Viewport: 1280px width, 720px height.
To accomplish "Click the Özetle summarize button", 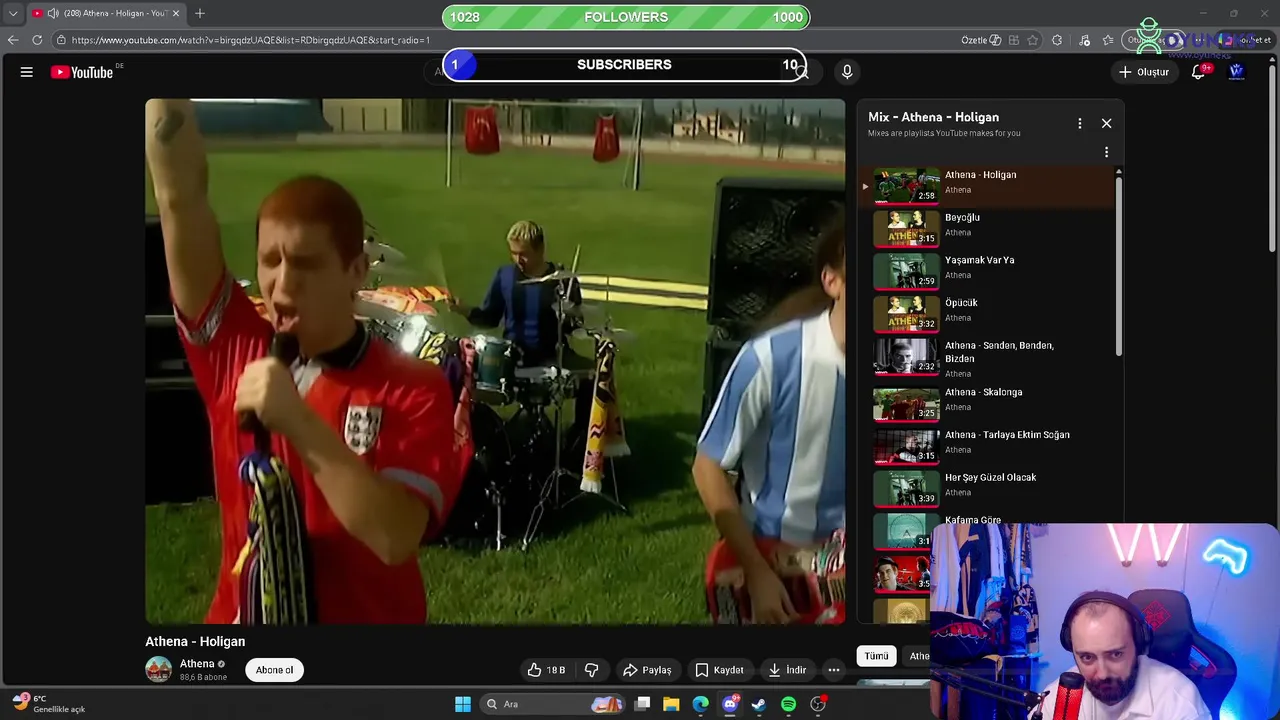I will (x=981, y=40).
